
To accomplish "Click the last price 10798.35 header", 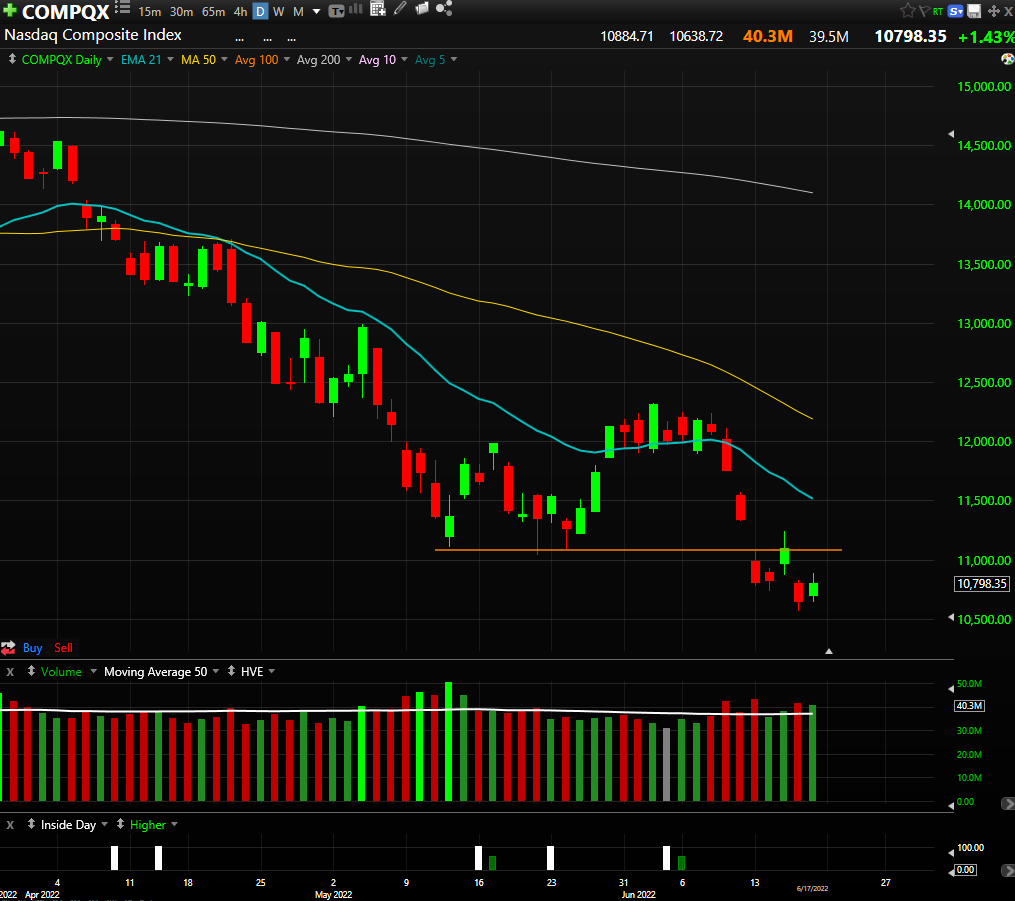I will [x=910, y=36].
